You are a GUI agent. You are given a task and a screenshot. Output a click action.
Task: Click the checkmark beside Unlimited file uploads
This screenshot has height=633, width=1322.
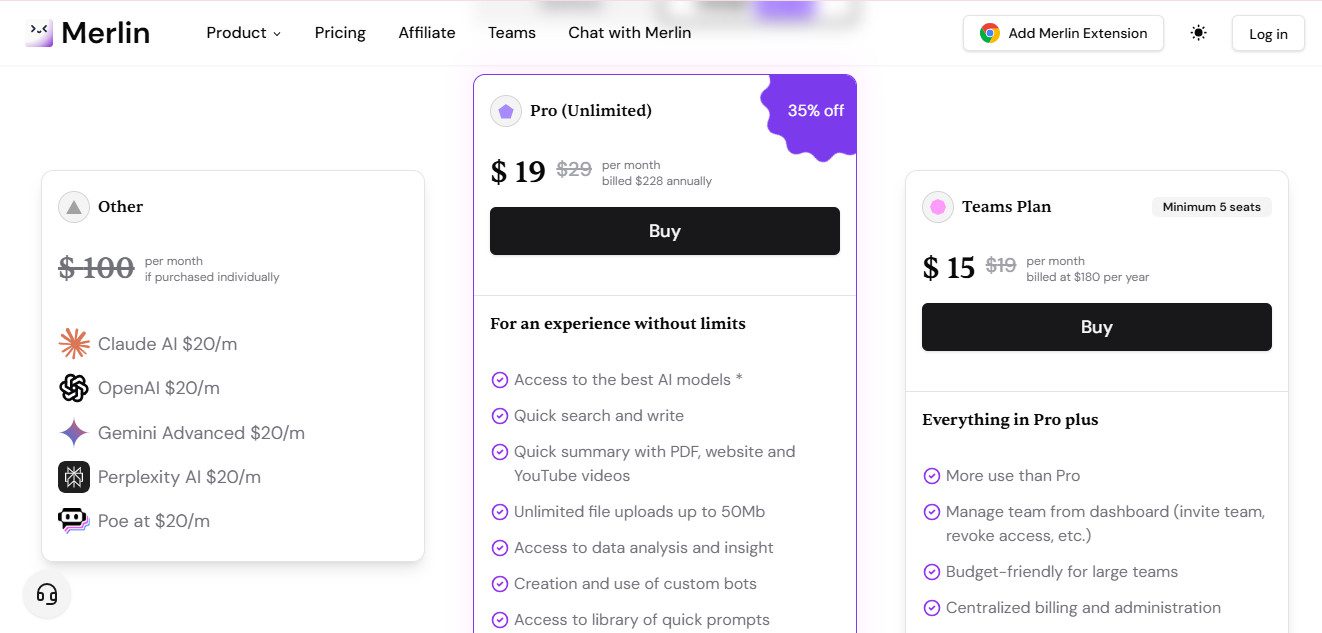click(500, 511)
